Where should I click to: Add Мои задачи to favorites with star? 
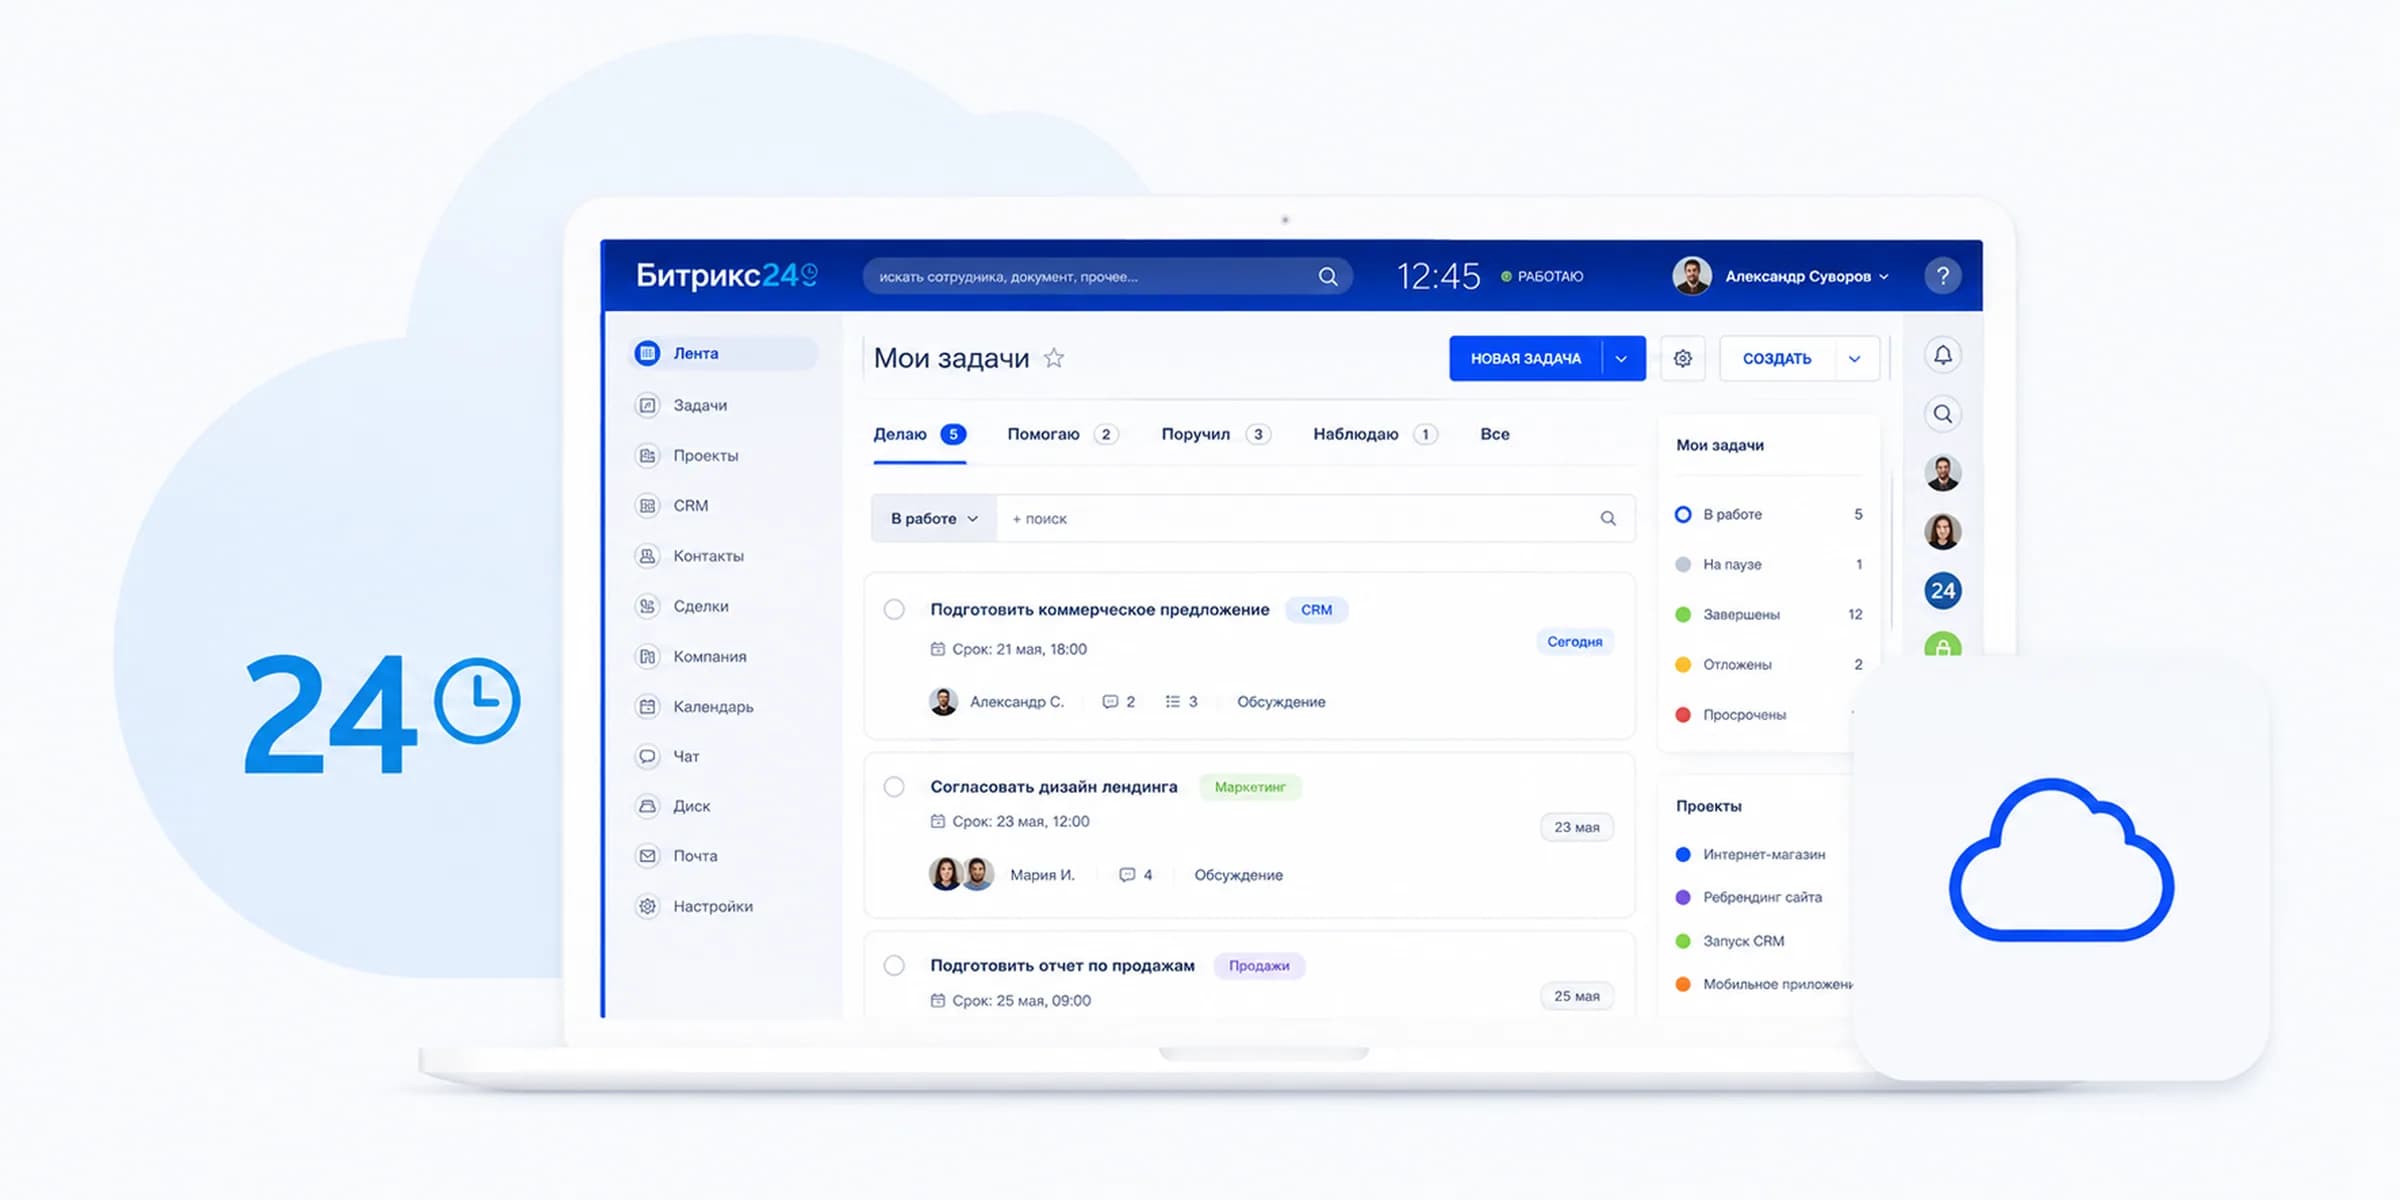click(1054, 358)
